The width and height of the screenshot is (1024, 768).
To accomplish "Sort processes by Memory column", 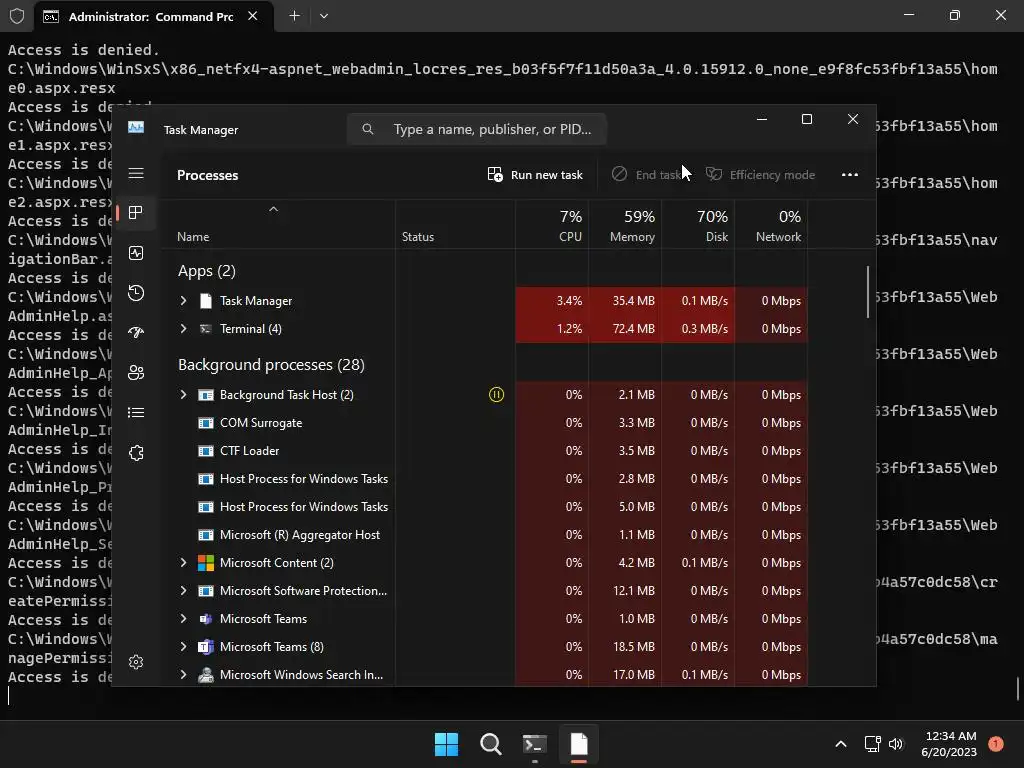I will click(625, 224).
